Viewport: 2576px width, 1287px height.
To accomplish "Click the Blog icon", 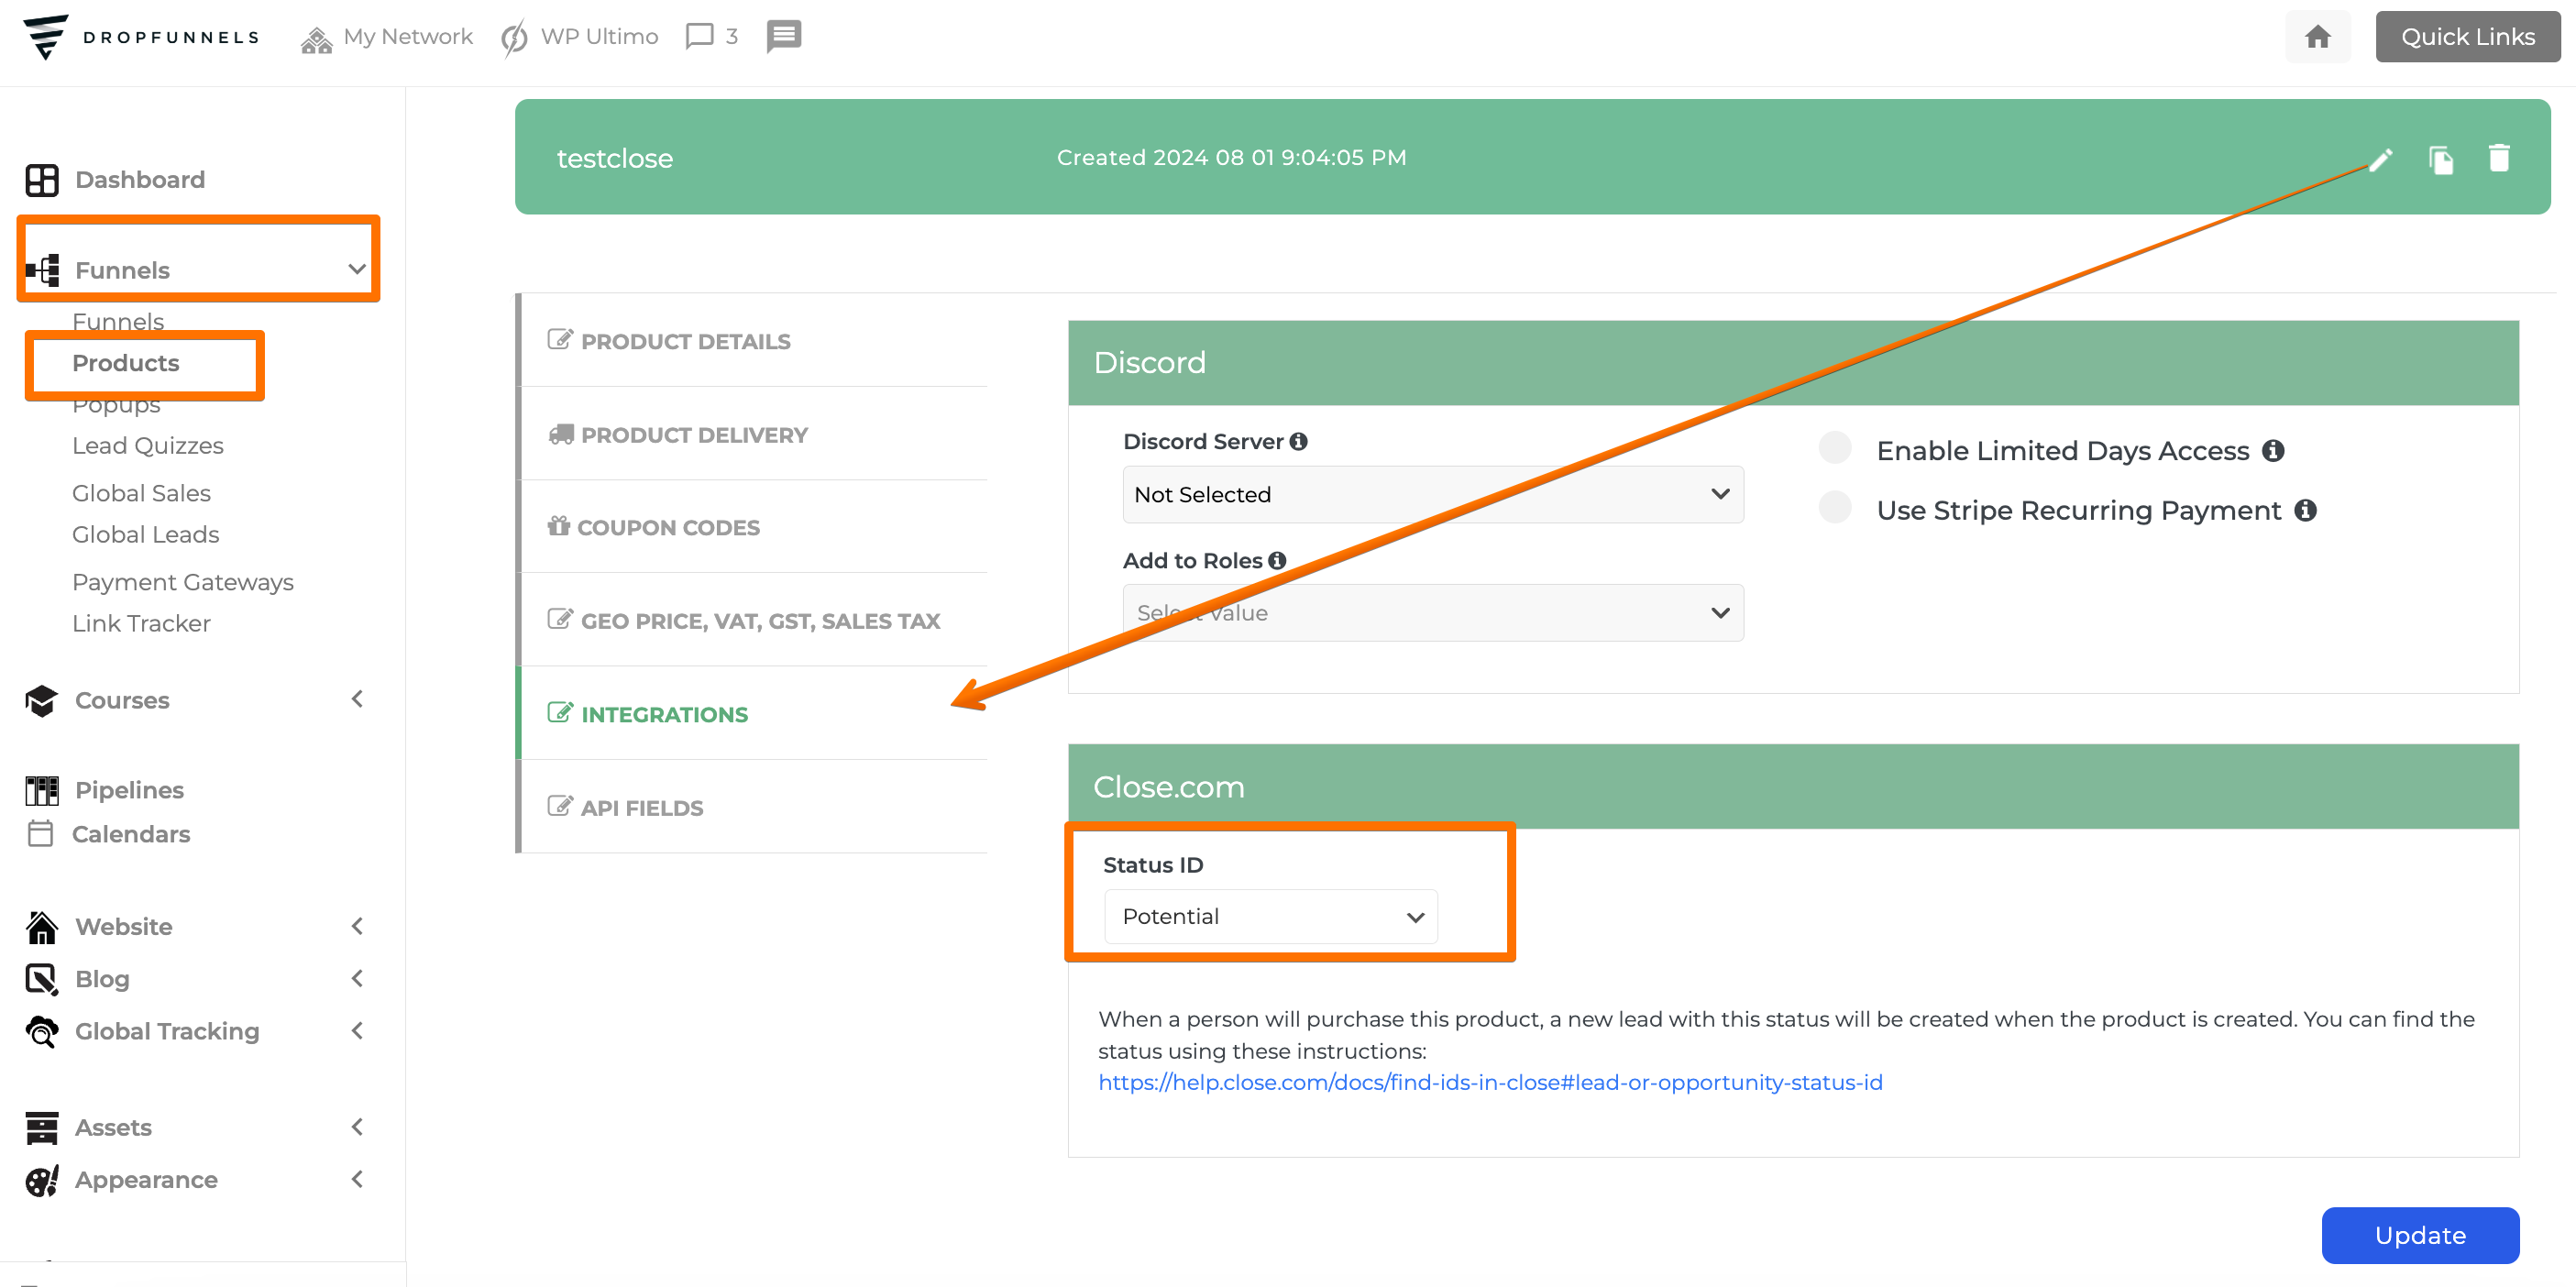I will pyautogui.click(x=41, y=979).
